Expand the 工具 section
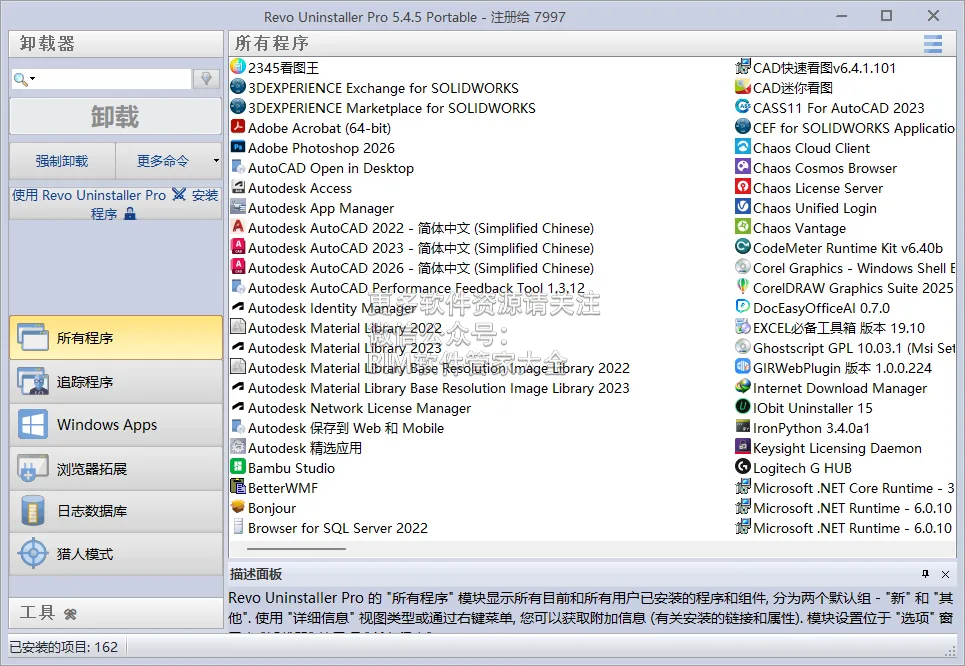Image resolution: width=965 pixels, height=666 pixels. (116, 613)
